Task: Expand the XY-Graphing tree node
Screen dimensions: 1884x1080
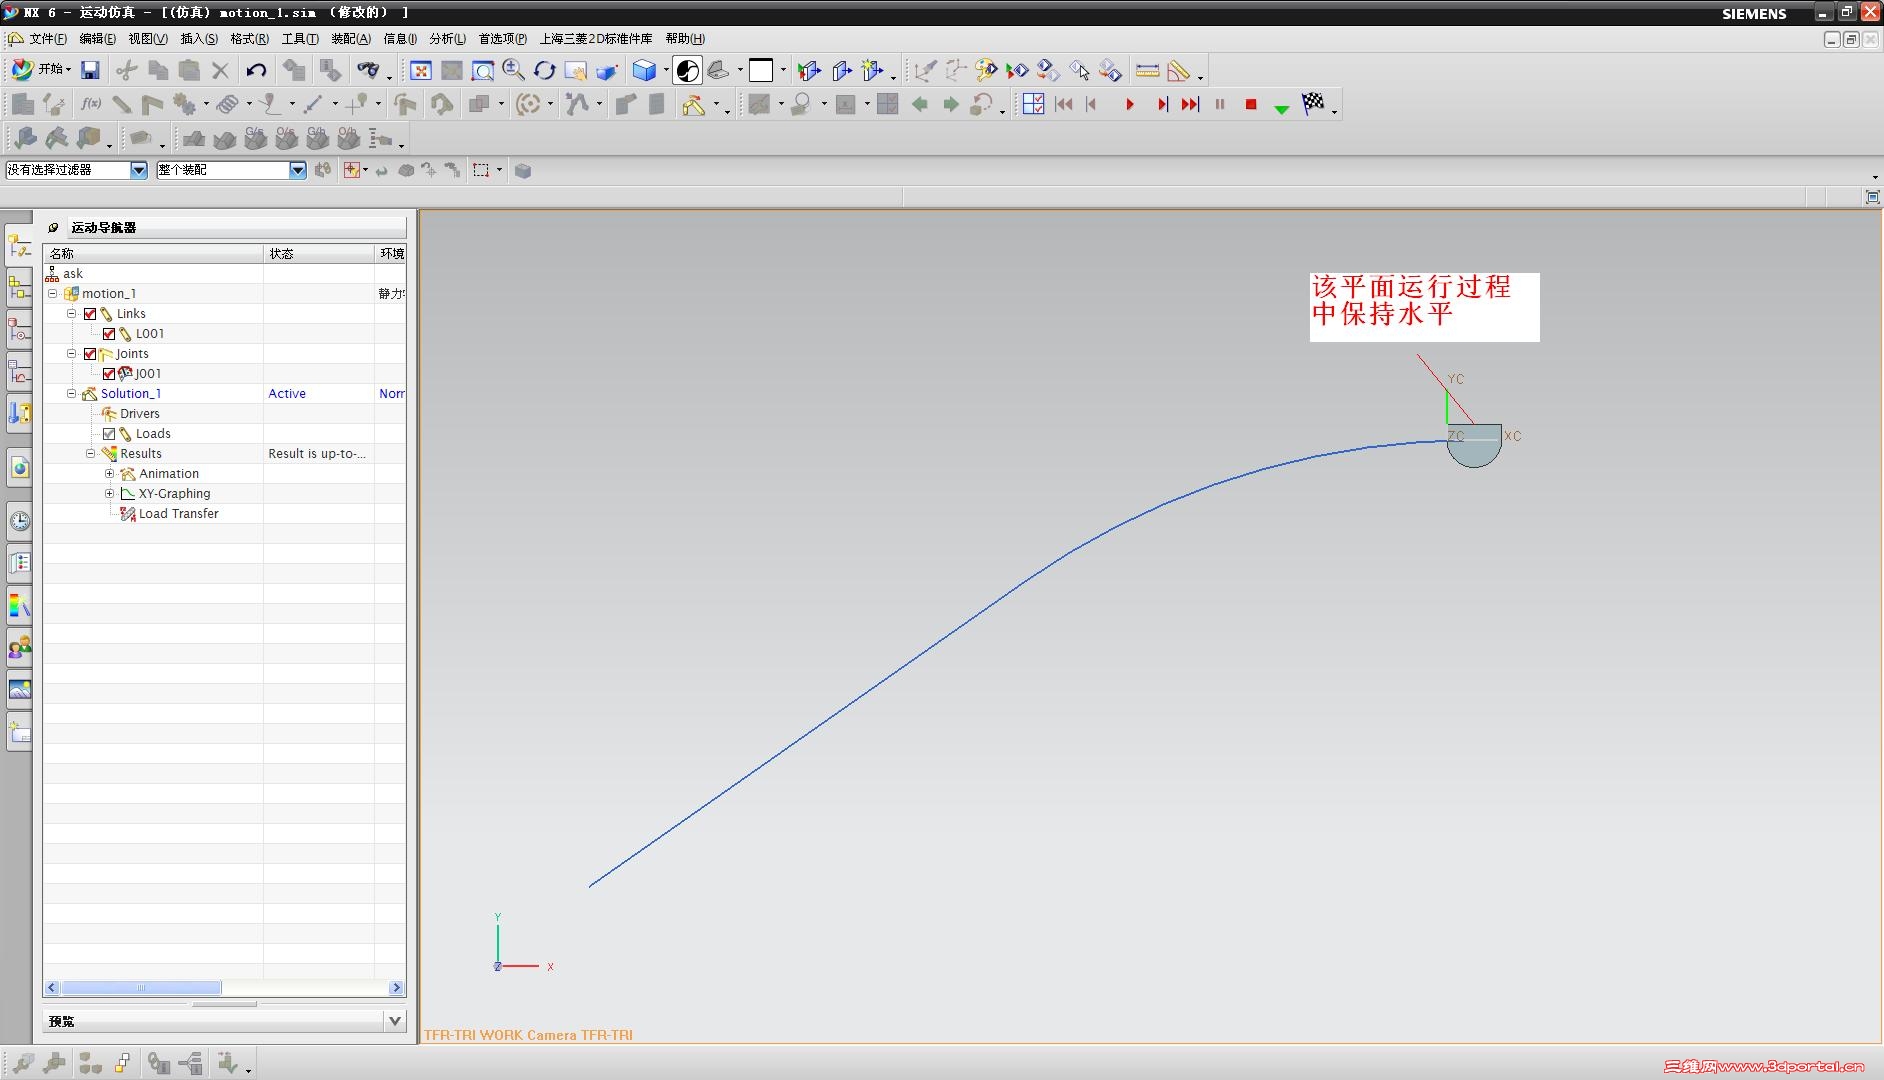Action: [110, 494]
